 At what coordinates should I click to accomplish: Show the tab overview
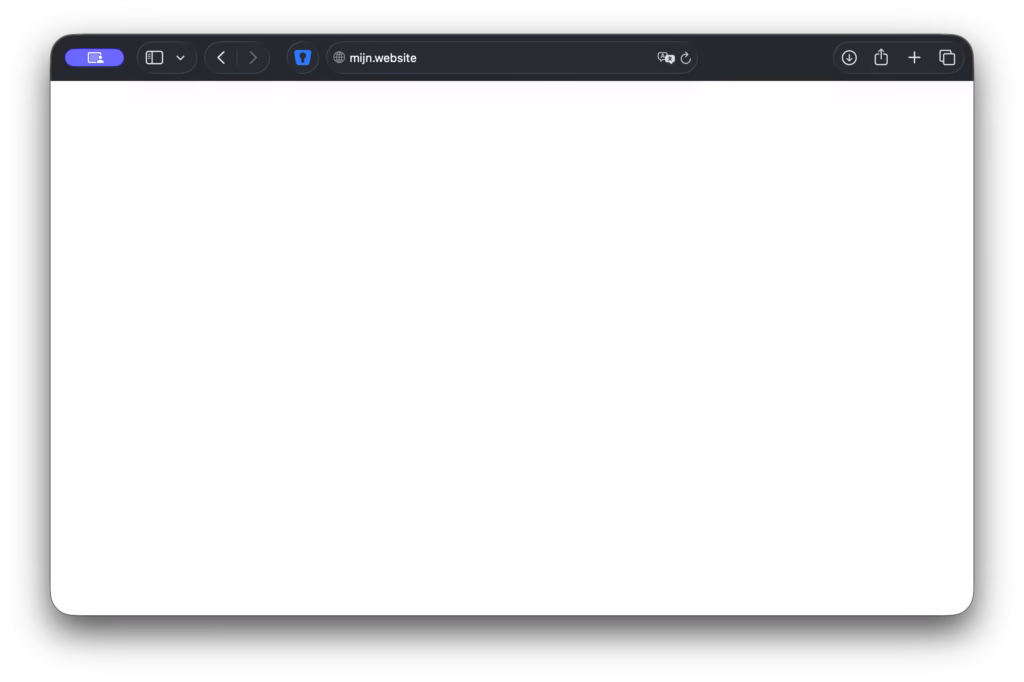click(947, 57)
